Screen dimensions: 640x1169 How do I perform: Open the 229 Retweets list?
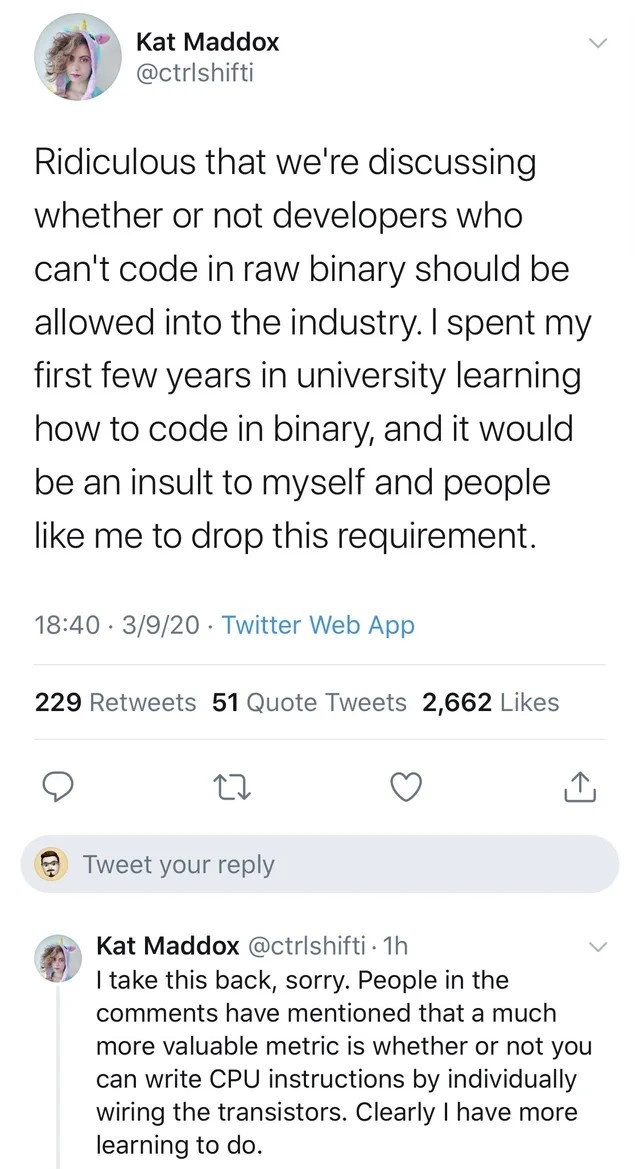click(x=116, y=702)
